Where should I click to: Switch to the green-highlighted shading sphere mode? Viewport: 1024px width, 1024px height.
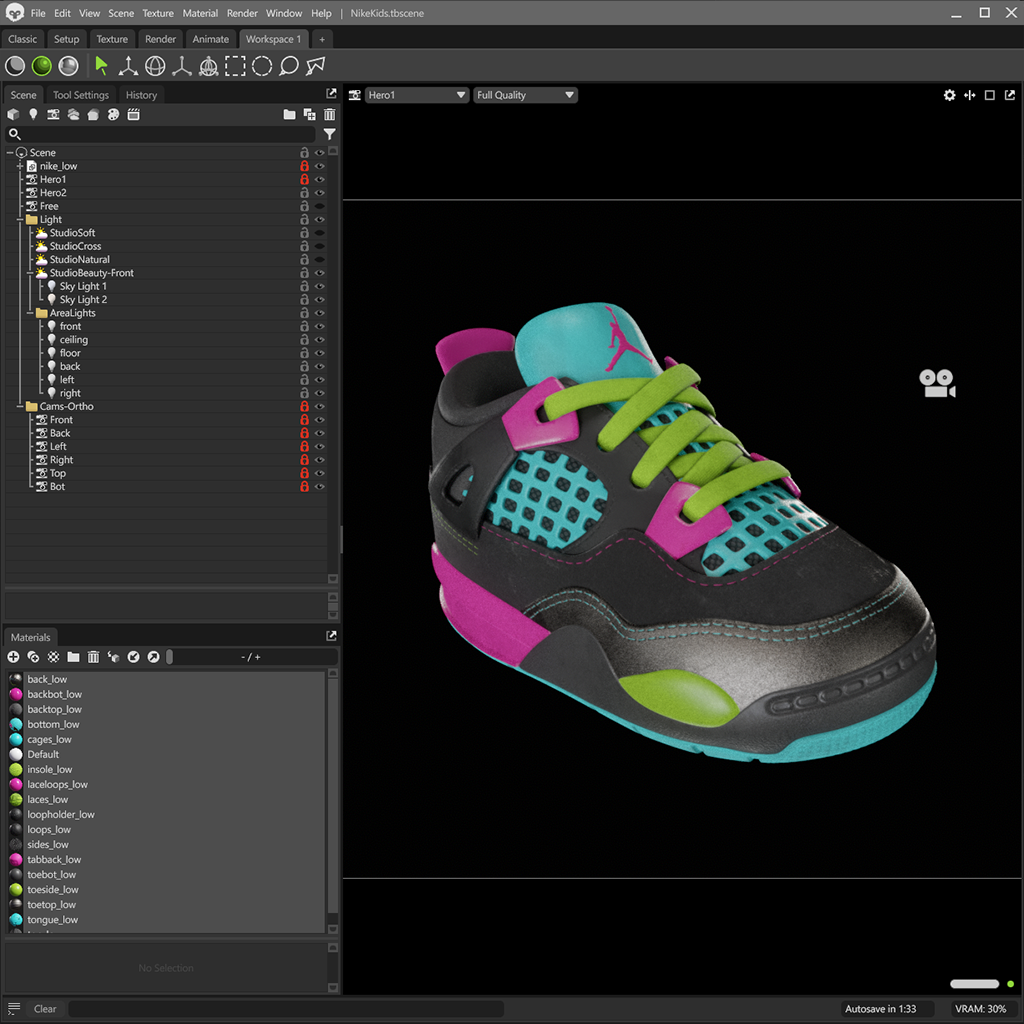[42, 66]
